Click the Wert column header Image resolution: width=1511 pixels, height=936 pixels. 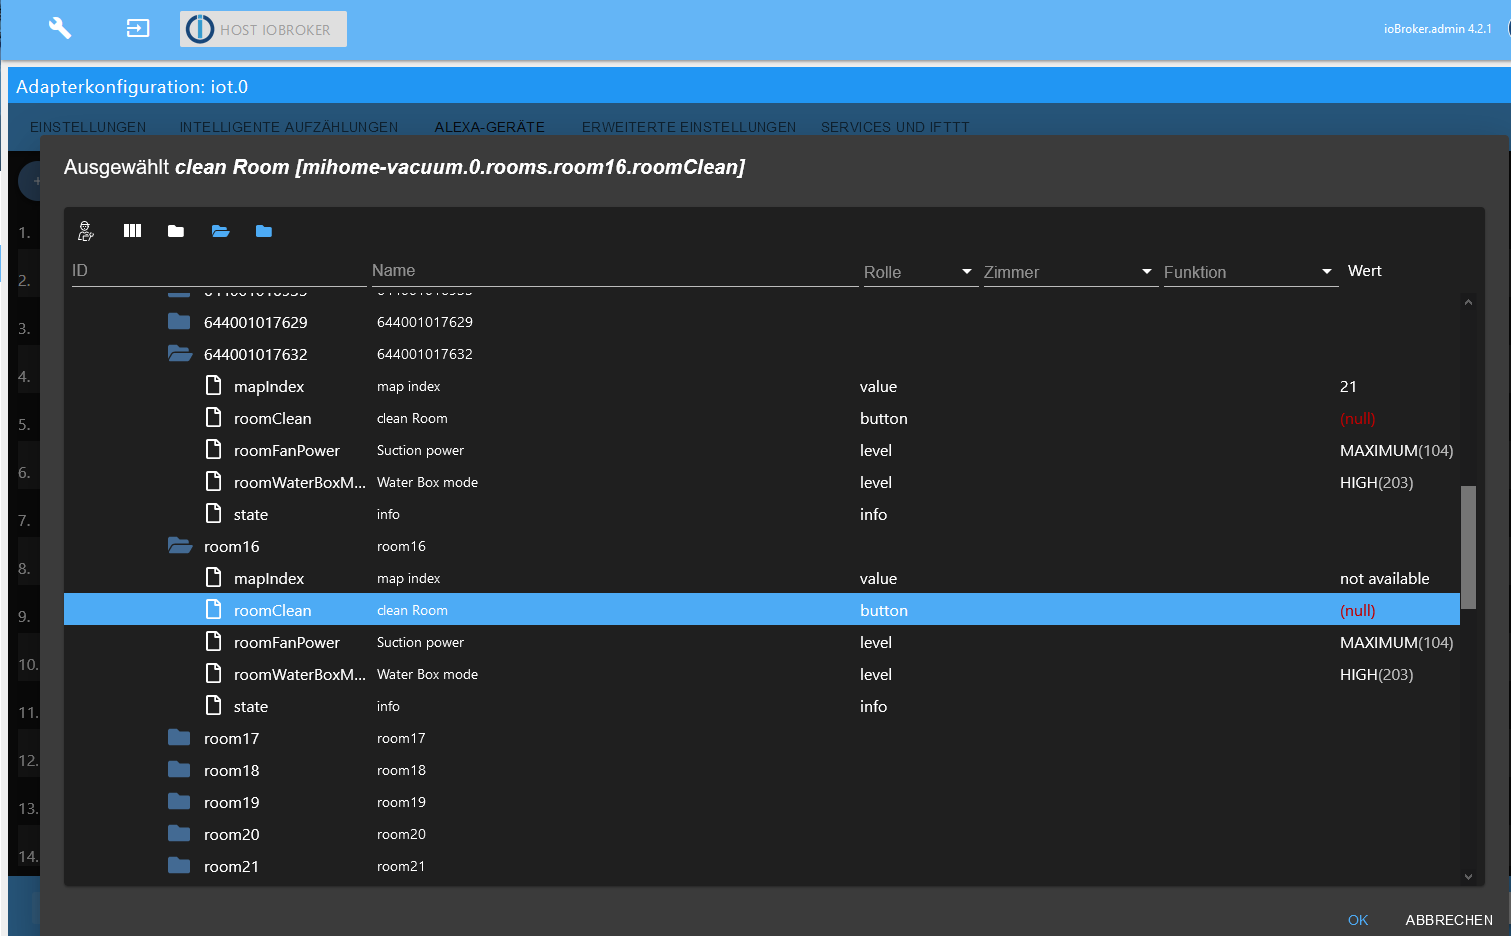(x=1364, y=271)
